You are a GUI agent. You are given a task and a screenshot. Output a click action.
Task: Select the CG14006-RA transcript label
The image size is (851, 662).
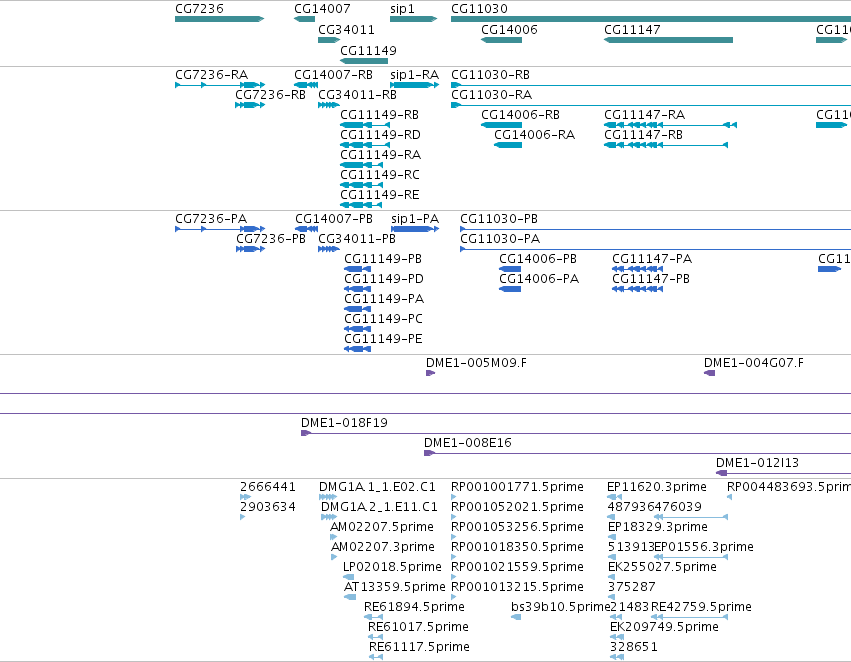535,135
